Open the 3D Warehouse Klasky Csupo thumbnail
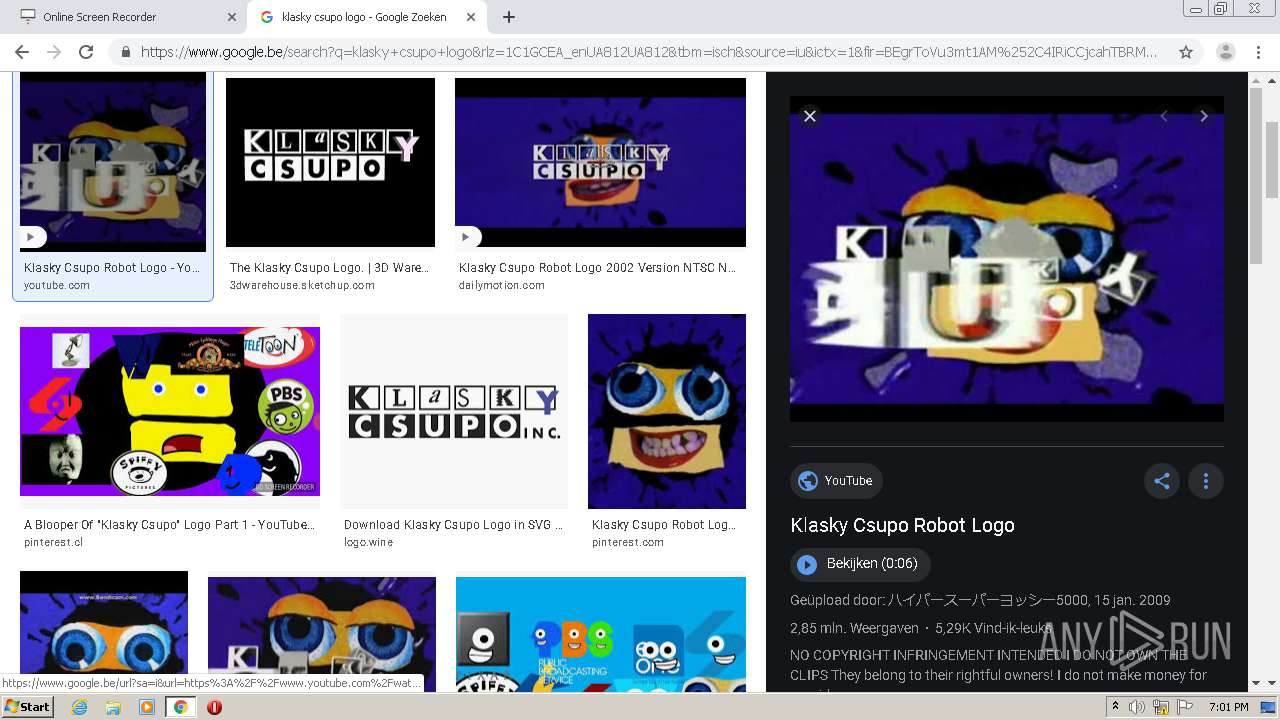The height and width of the screenshot is (720, 1280). (330, 162)
